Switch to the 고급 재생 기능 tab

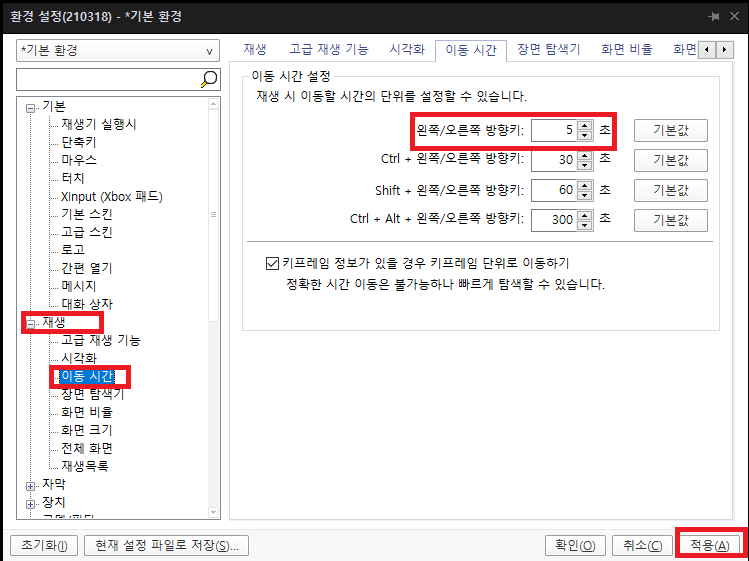tap(329, 49)
